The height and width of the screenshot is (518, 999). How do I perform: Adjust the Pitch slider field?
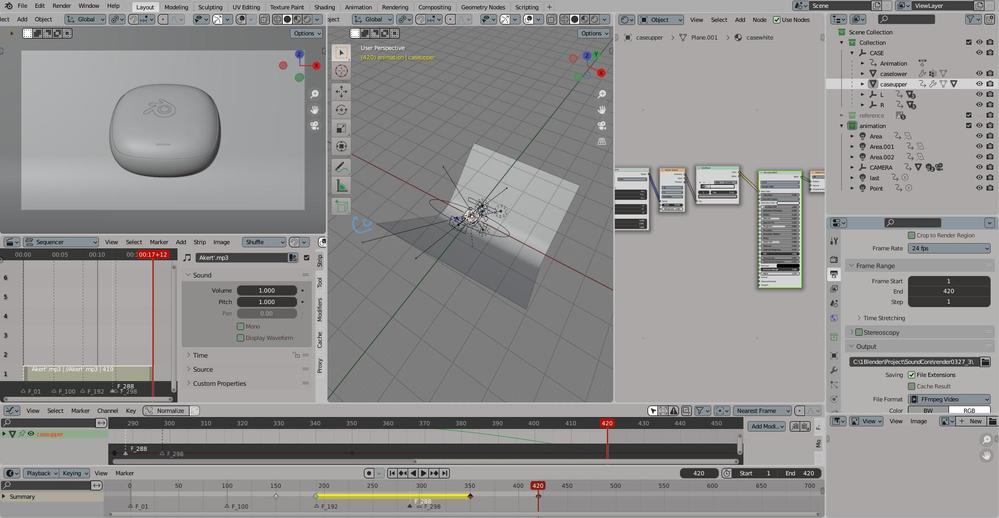tap(267, 302)
